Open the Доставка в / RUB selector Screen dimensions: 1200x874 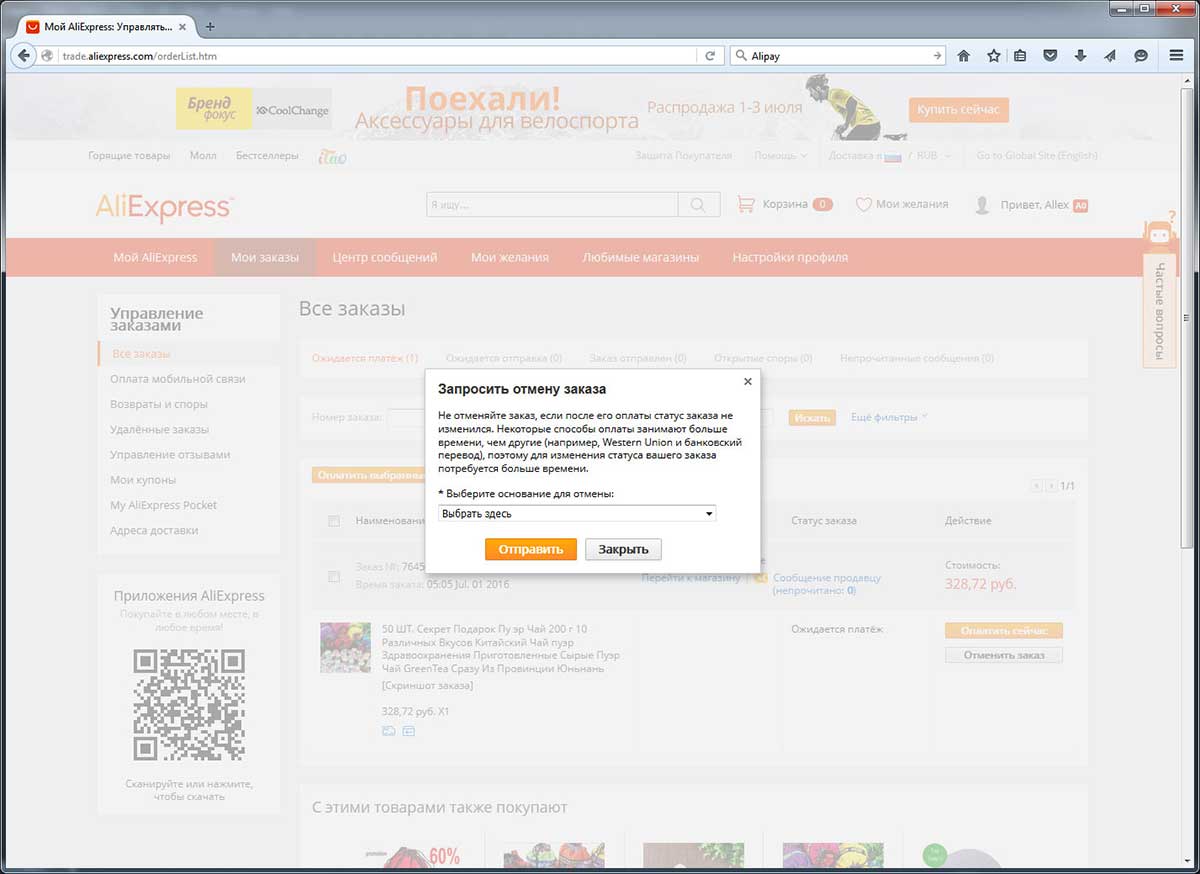tap(889, 156)
